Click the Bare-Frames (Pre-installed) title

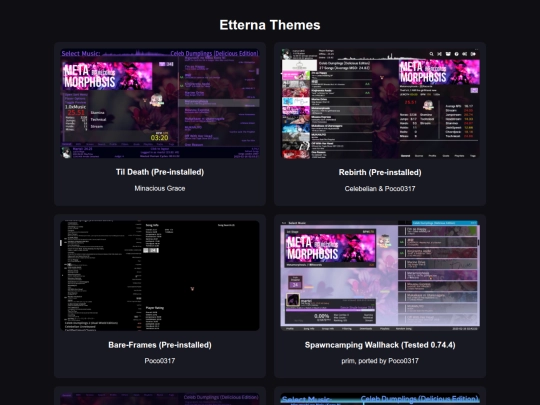point(160,345)
